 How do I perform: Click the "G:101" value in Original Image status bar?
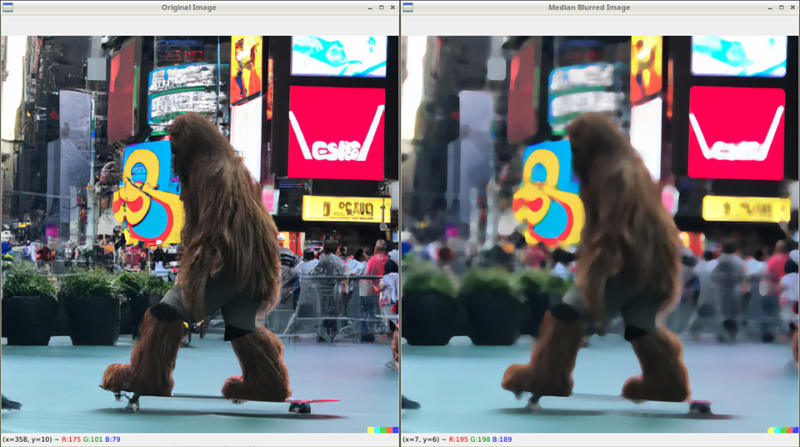(x=93, y=439)
